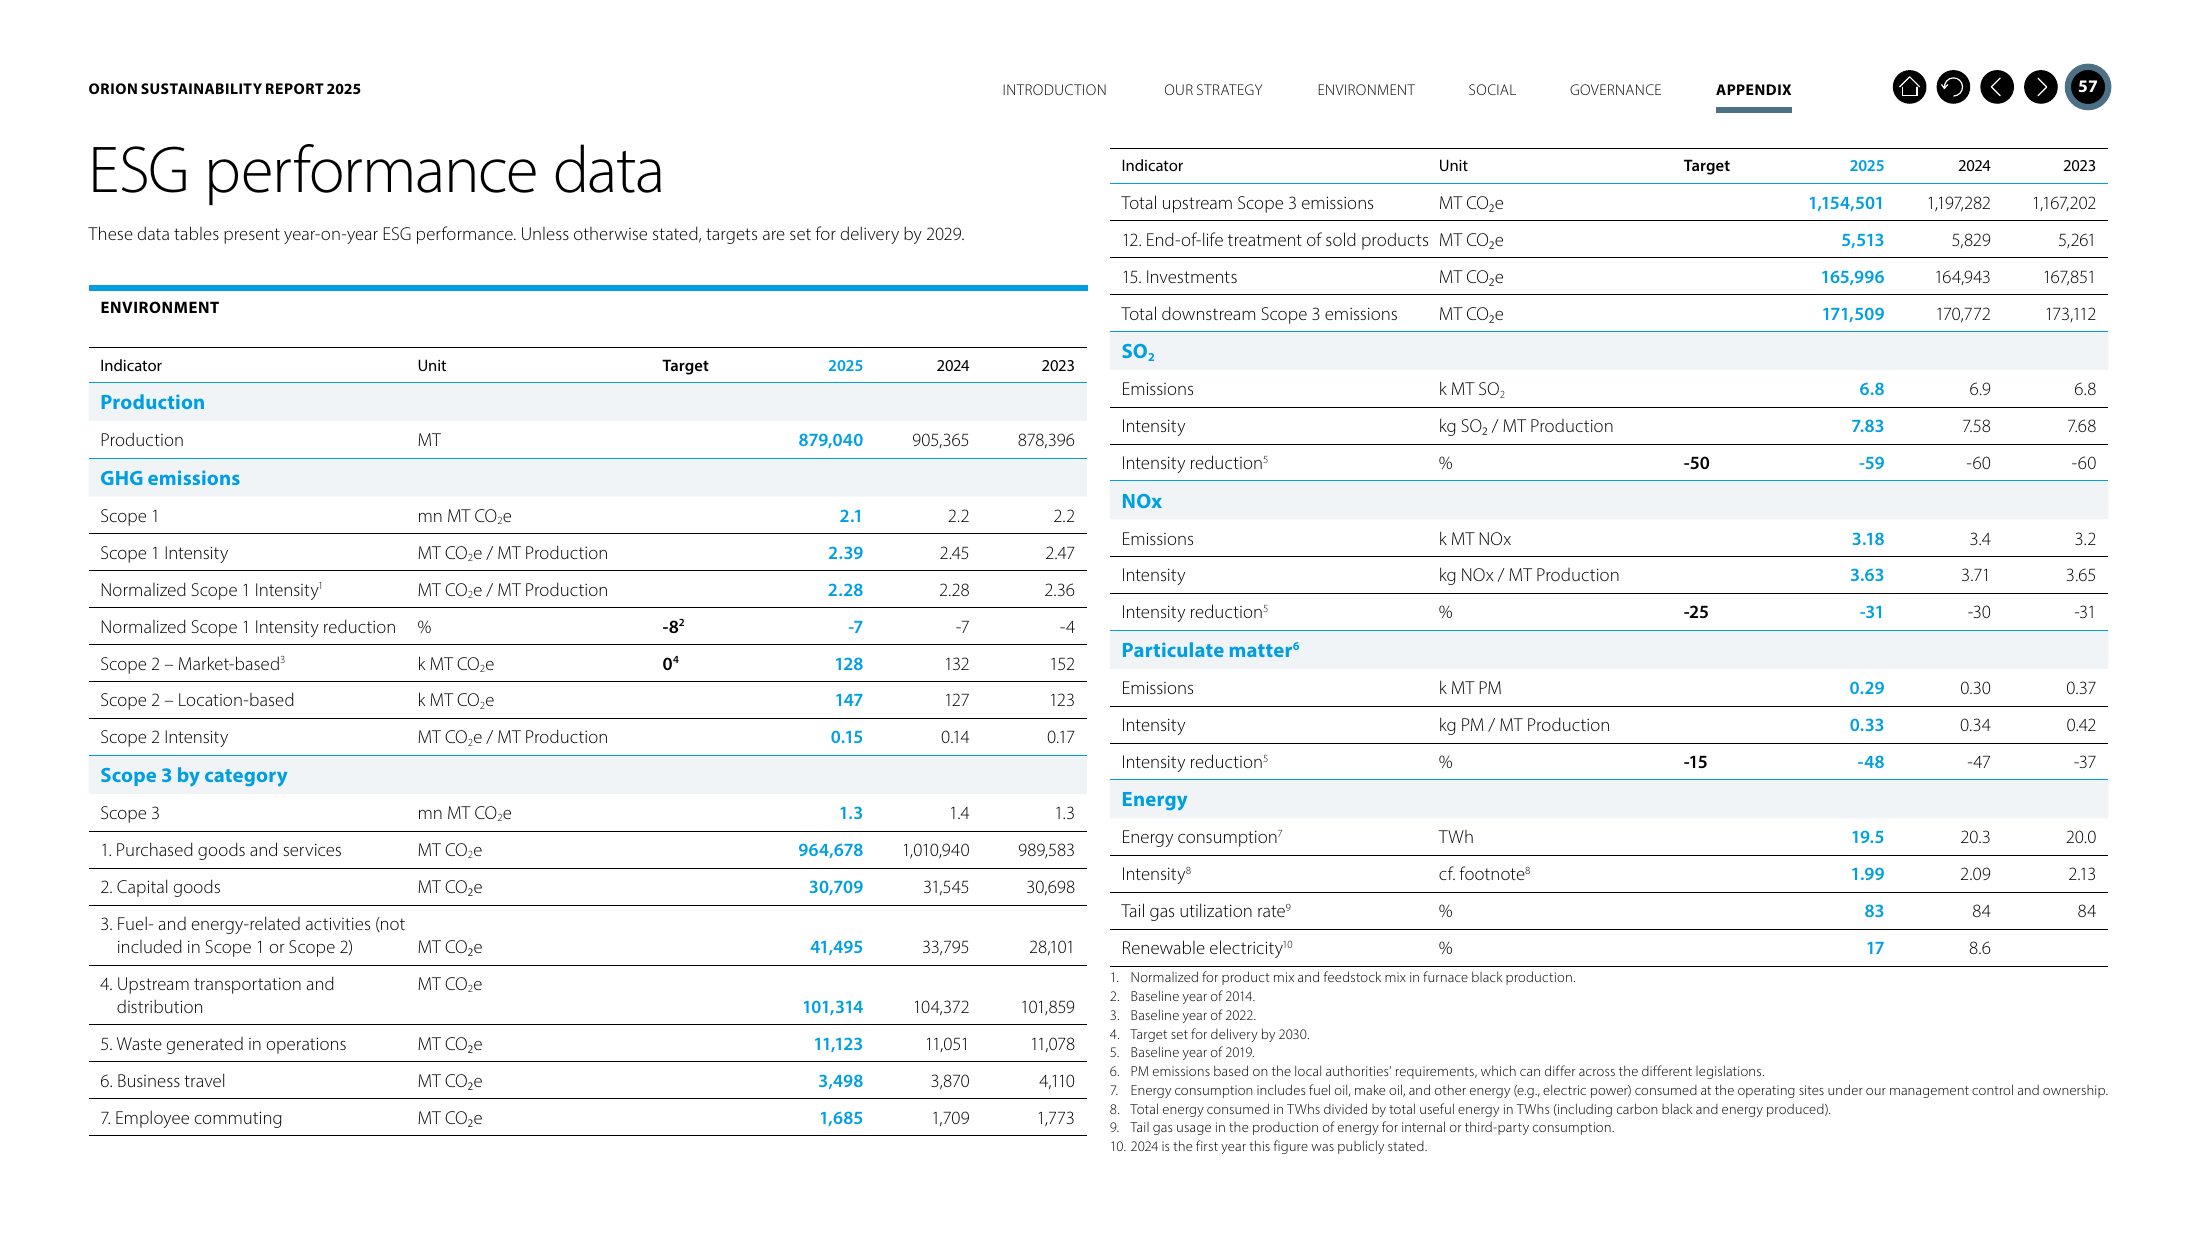Go to the previous page arrow
Viewport: 2197px width, 1241px height.
(x=1997, y=88)
